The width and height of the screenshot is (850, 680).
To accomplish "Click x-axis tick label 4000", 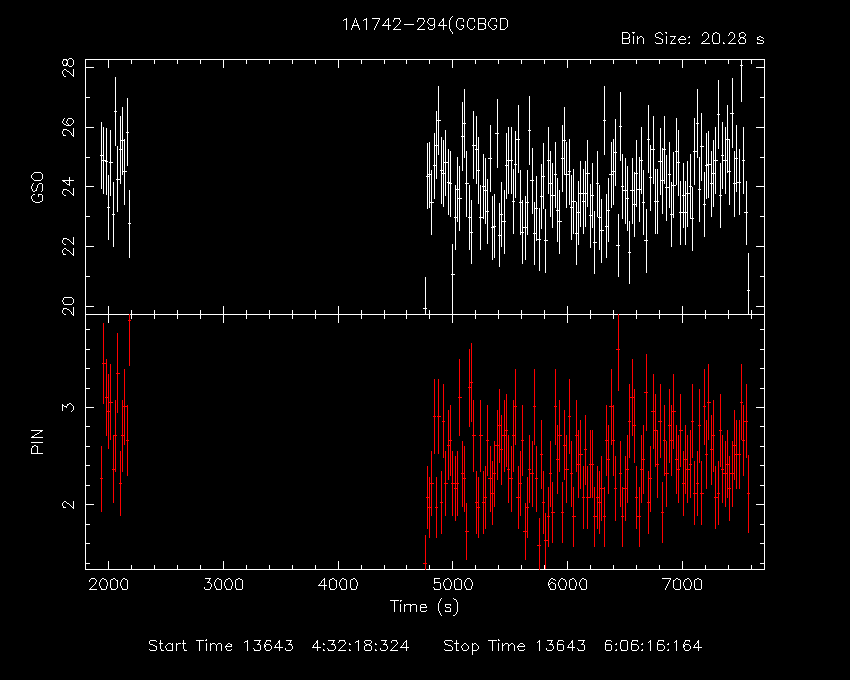I will click(338, 585).
